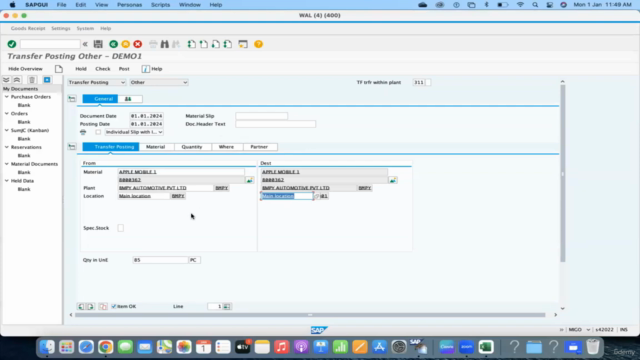Viewport: 640px width, 360px height.
Task: Click the printer icon beside slip checkbox
Action: [x=83, y=132]
